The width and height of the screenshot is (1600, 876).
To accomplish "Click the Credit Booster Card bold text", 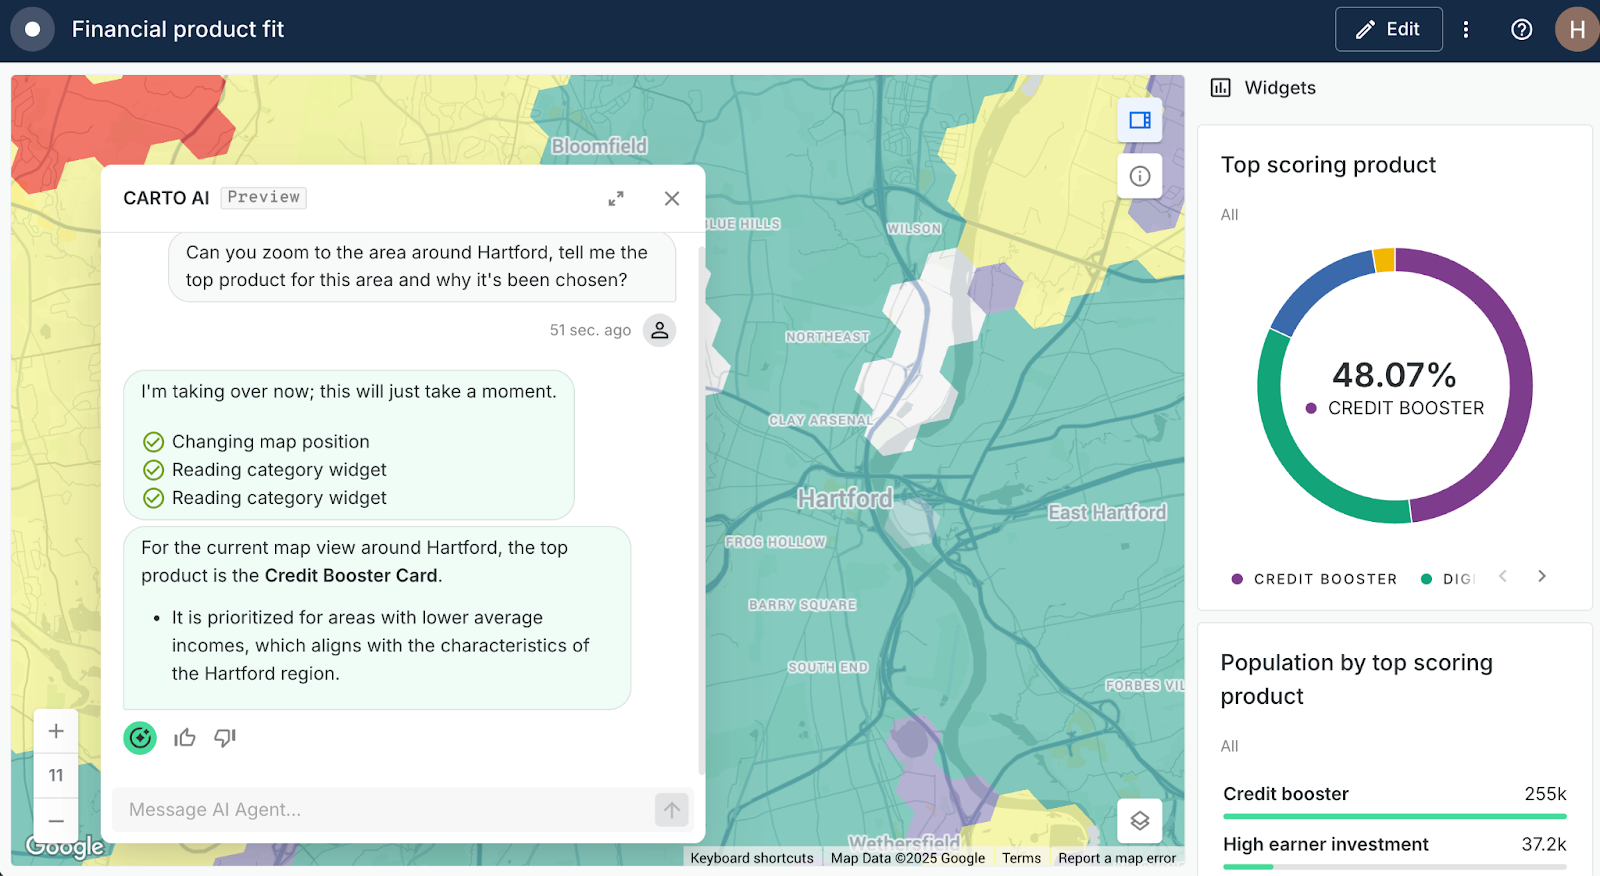I will 351,576.
